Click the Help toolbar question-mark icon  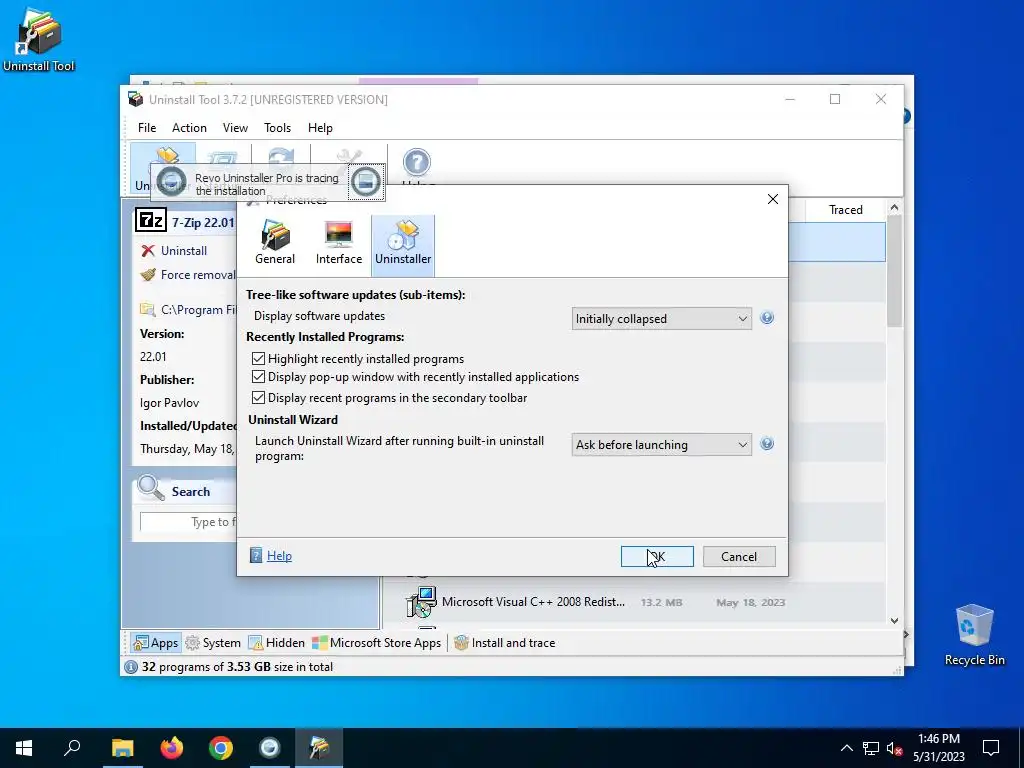[417, 163]
